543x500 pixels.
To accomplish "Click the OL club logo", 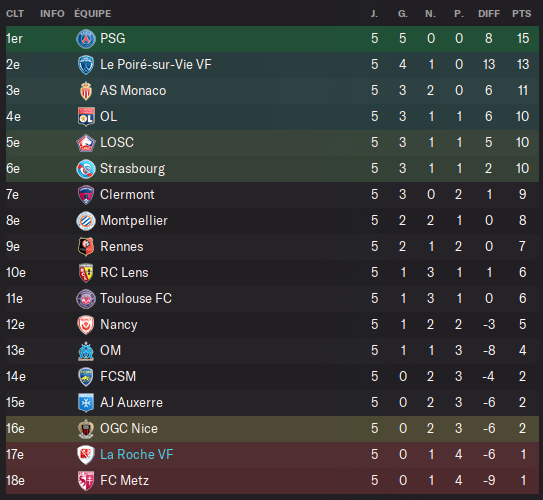I will [x=86, y=117].
